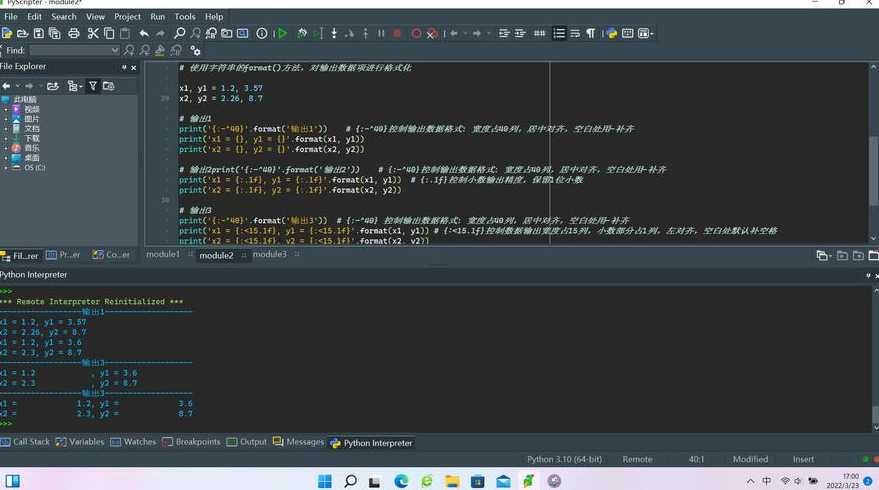Viewport: 879px width, 490px height.
Task: Click the Syntax Check info icon
Action: click(x=262, y=34)
